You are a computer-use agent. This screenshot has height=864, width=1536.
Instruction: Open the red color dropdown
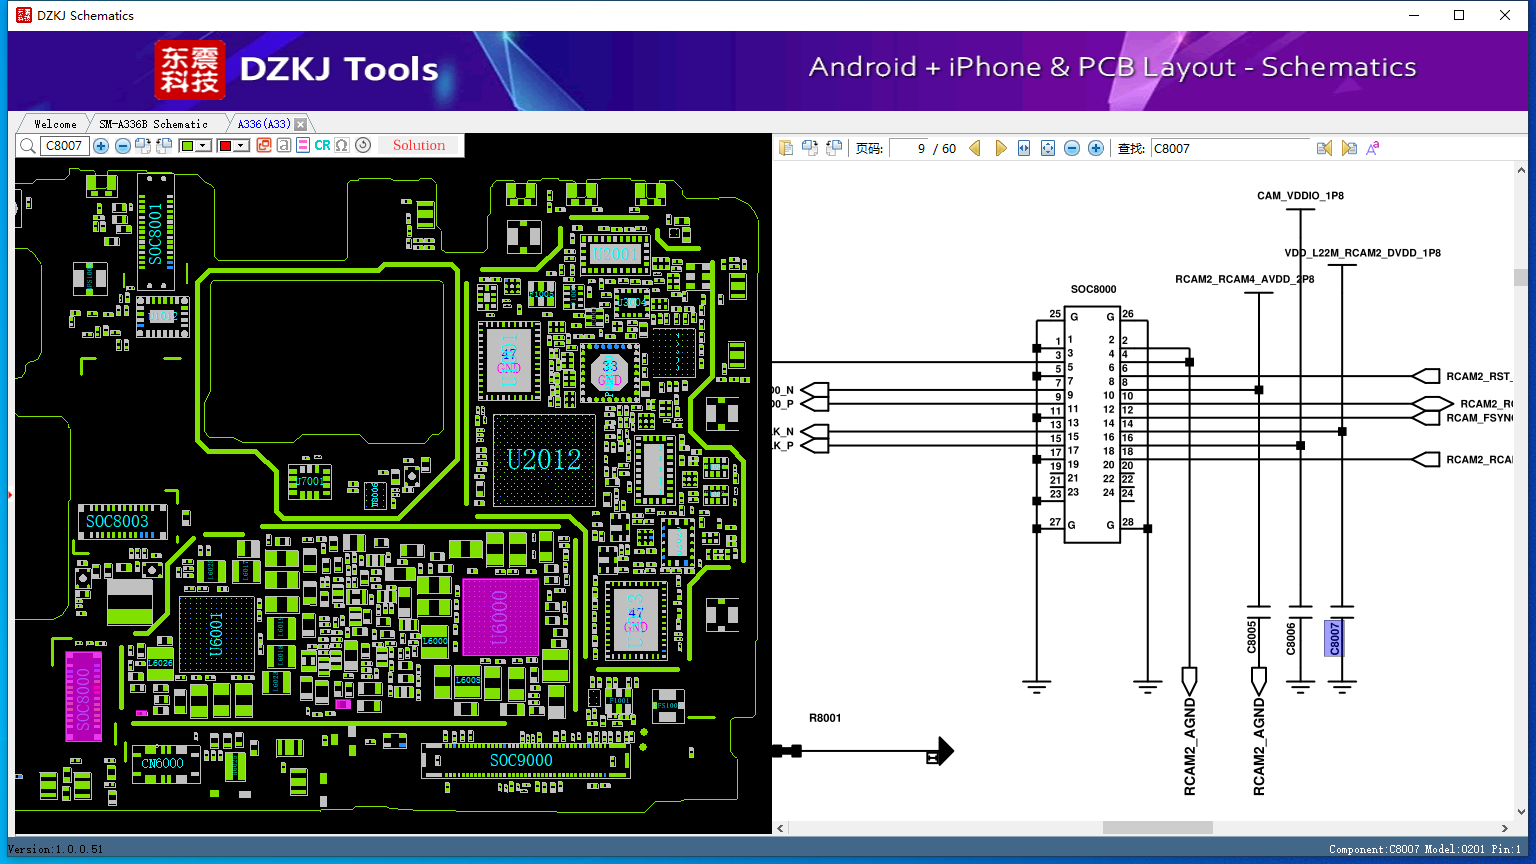241,146
